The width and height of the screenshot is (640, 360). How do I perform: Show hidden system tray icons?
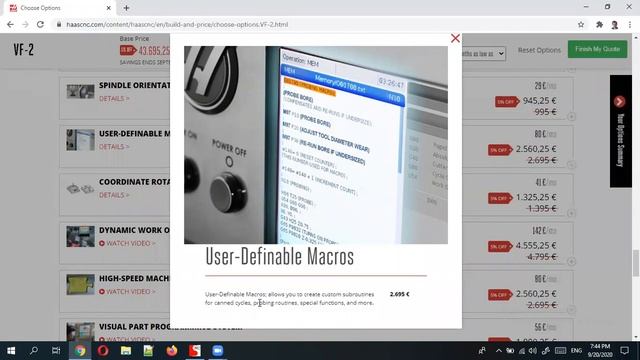click(x=499, y=351)
